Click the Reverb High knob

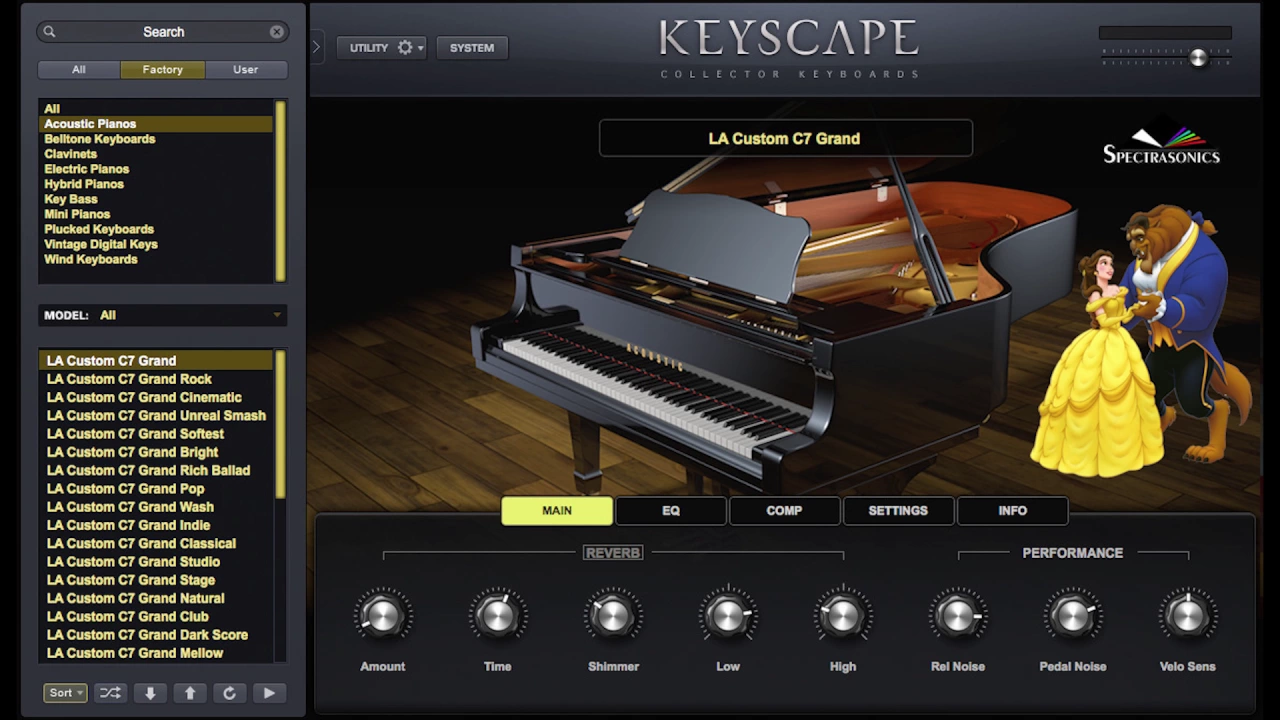tap(843, 616)
